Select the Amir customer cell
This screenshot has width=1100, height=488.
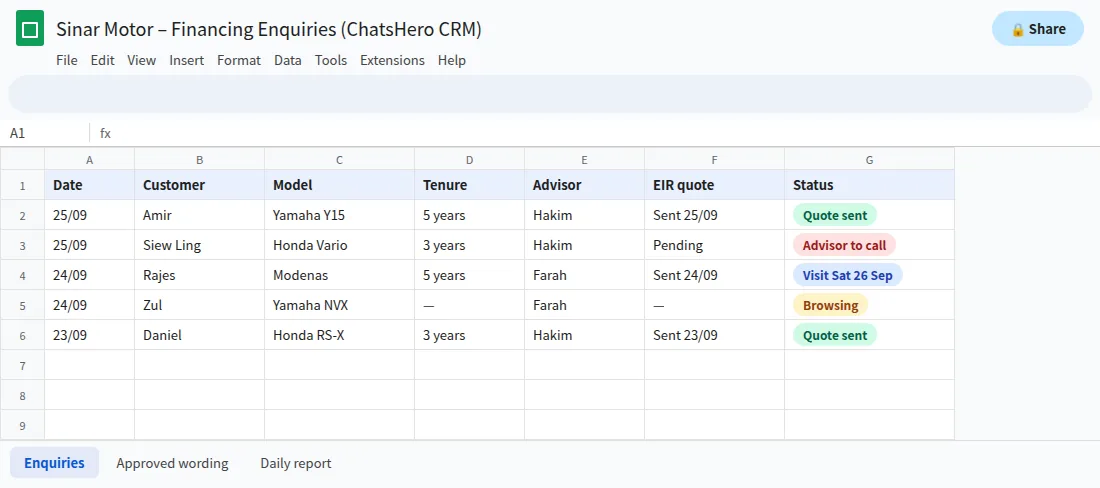tap(200, 215)
